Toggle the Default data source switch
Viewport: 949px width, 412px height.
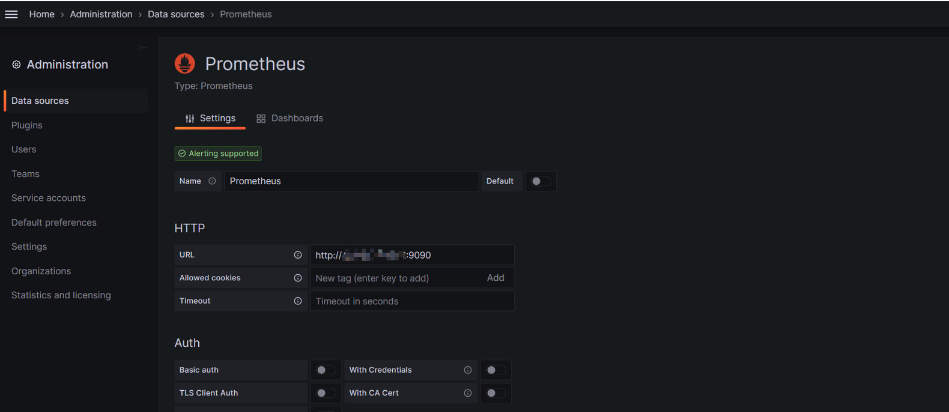click(539, 181)
